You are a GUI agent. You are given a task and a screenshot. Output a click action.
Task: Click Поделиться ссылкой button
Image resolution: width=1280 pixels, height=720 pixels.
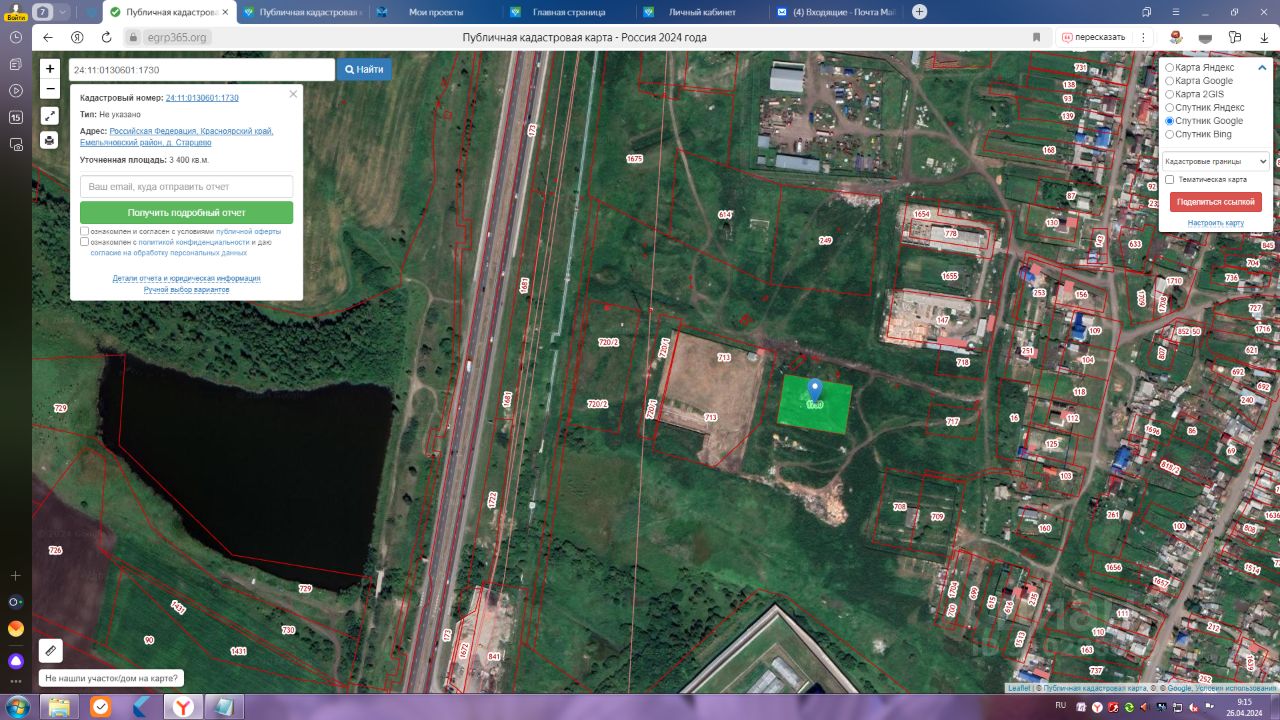click(1215, 201)
